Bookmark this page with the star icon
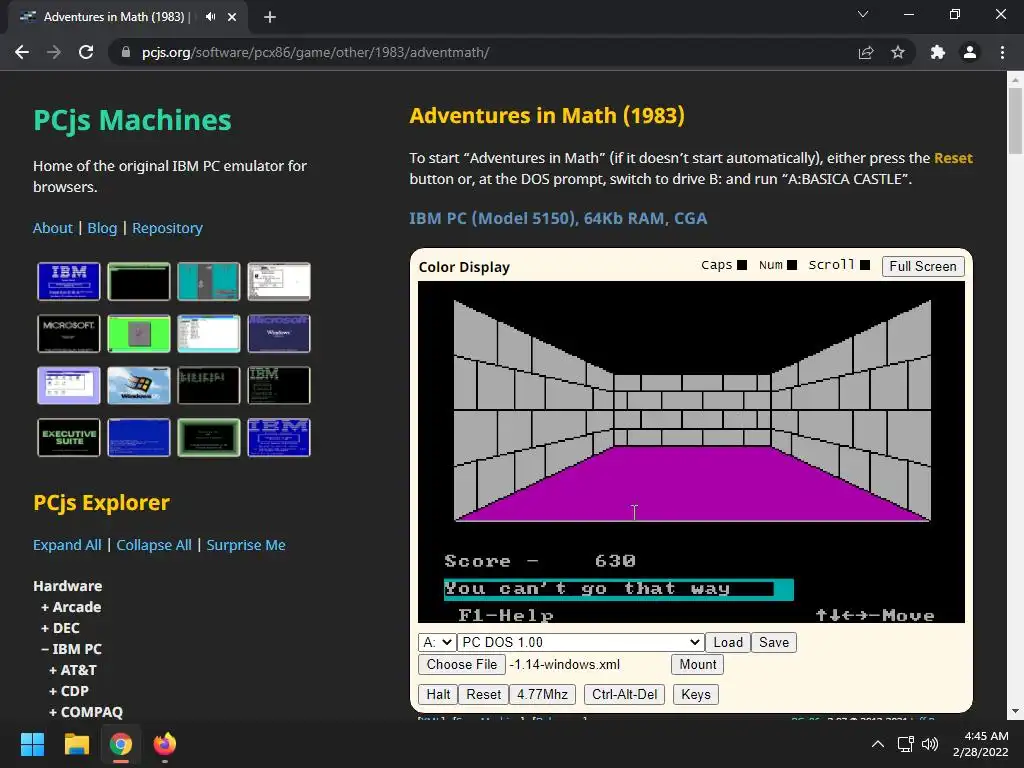The width and height of the screenshot is (1024, 768). coord(898,52)
